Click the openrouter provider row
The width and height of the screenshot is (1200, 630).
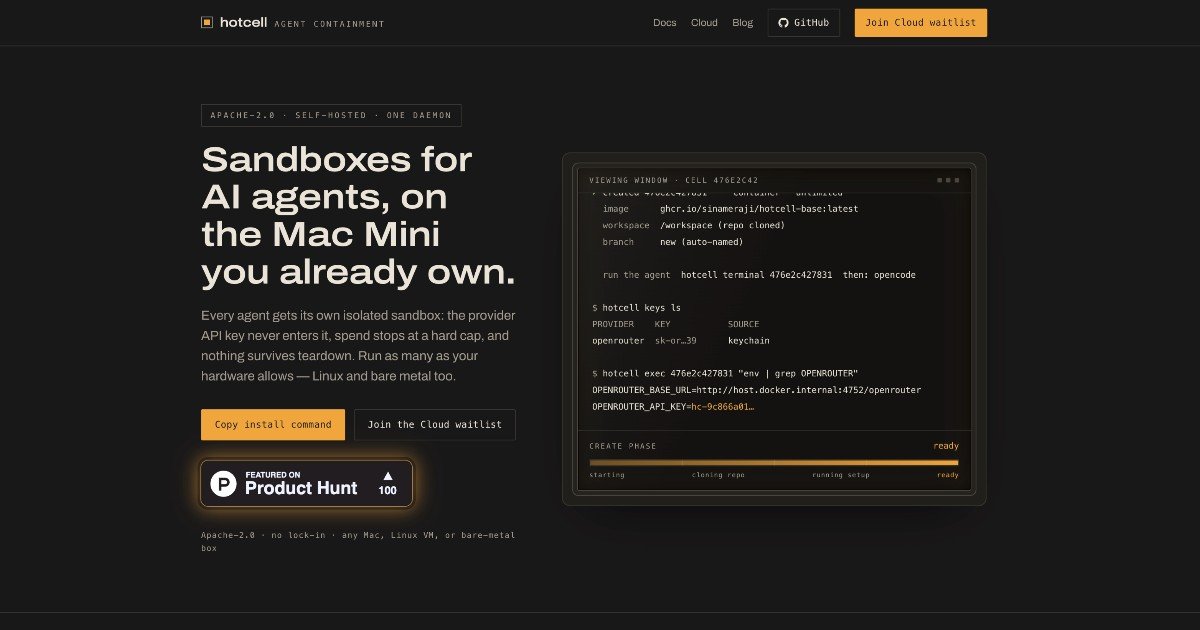coord(681,341)
